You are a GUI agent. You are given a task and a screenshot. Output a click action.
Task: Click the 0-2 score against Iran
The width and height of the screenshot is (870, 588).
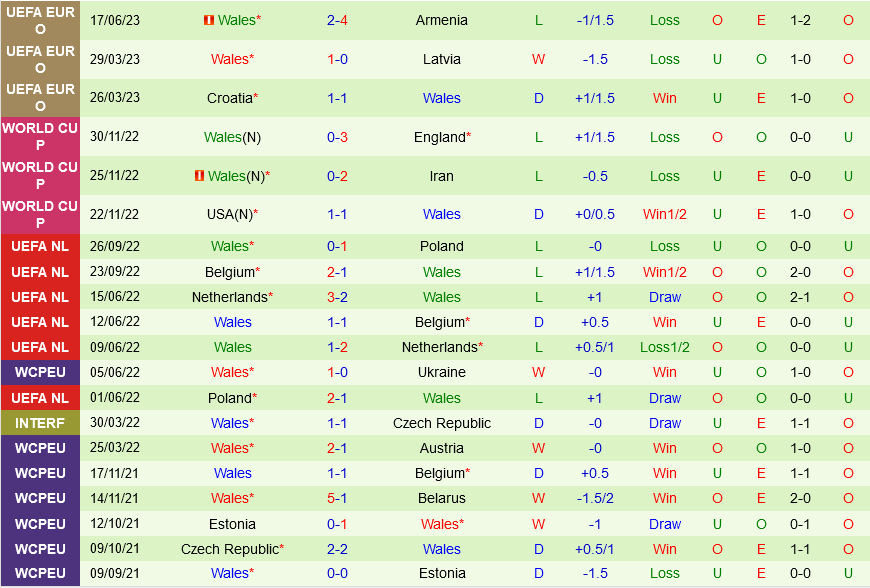pyautogui.click(x=337, y=176)
